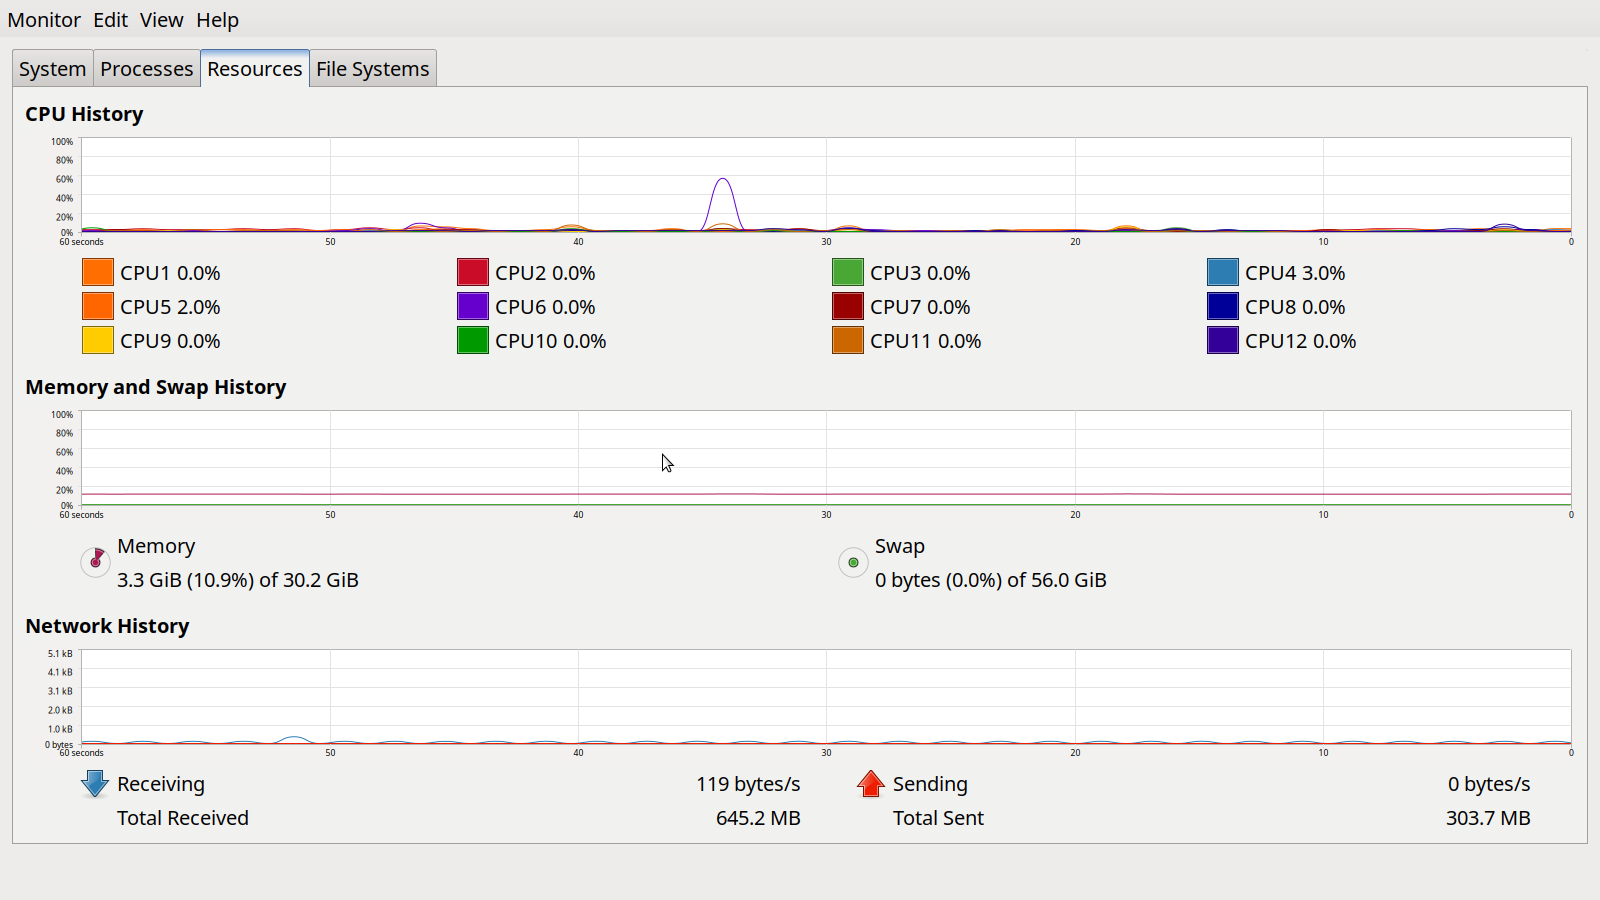The image size is (1600, 900).
Task: Click the Memory pie chart icon
Action: click(95, 562)
